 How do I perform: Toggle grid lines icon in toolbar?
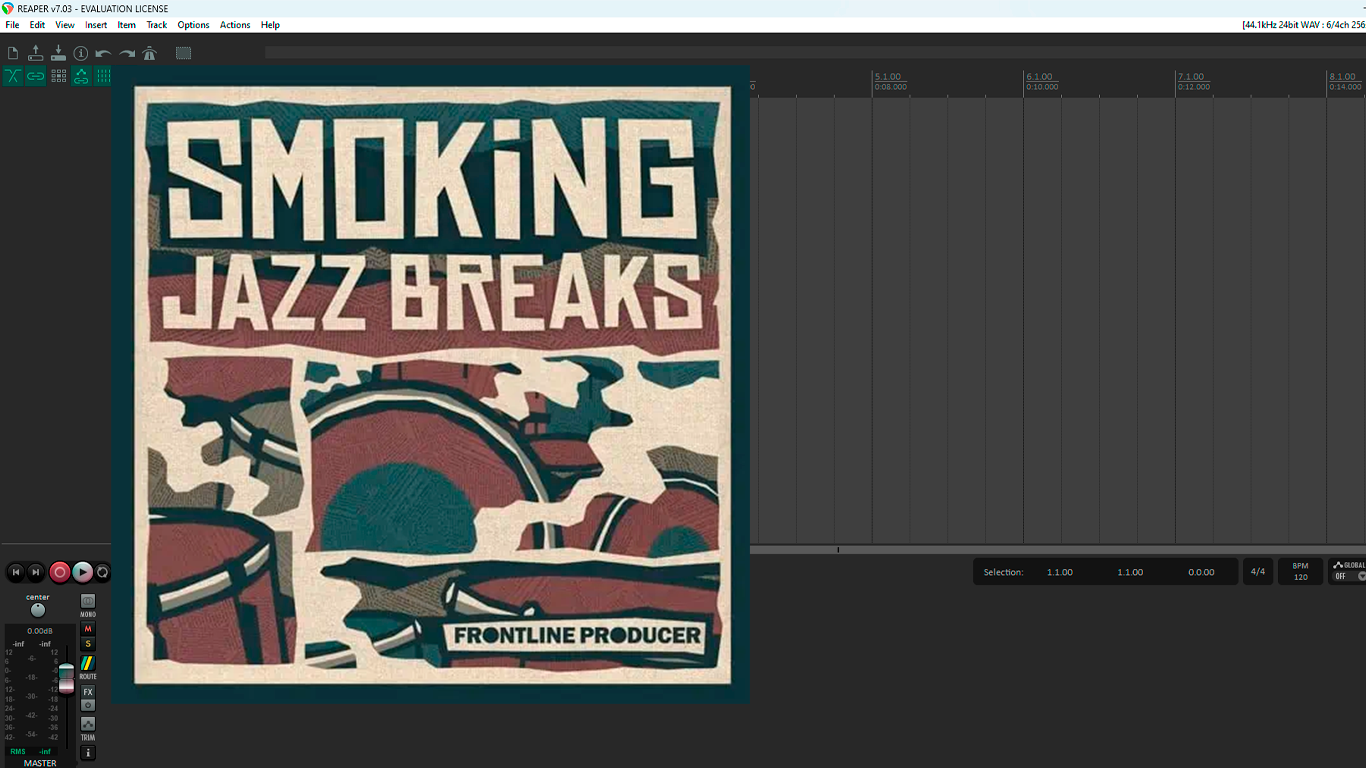tap(102, 76)
